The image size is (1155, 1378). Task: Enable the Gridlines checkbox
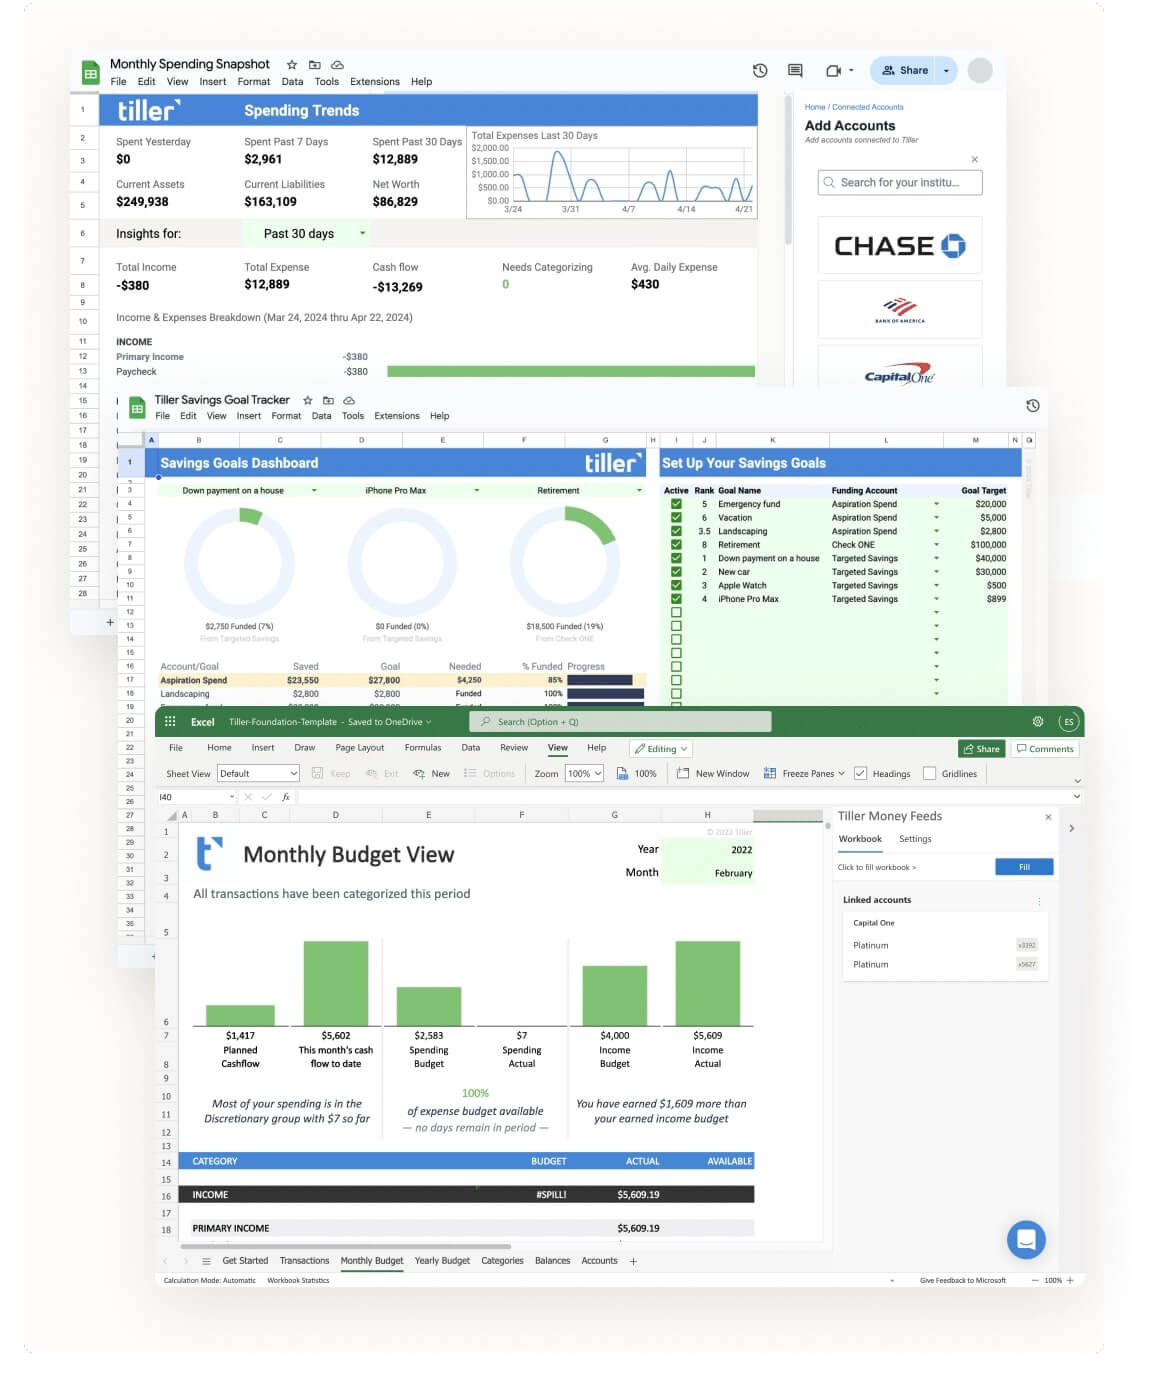pos(929,773)
